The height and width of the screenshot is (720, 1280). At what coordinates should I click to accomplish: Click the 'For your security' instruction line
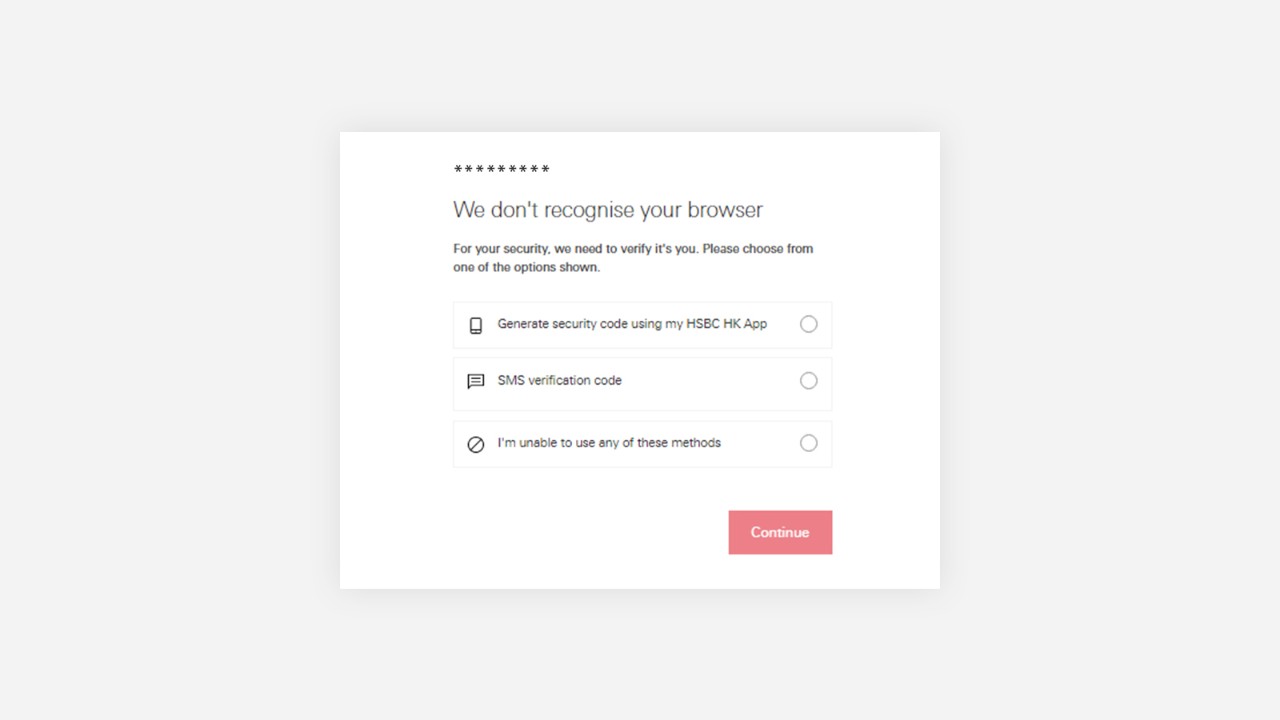[633, 248]
